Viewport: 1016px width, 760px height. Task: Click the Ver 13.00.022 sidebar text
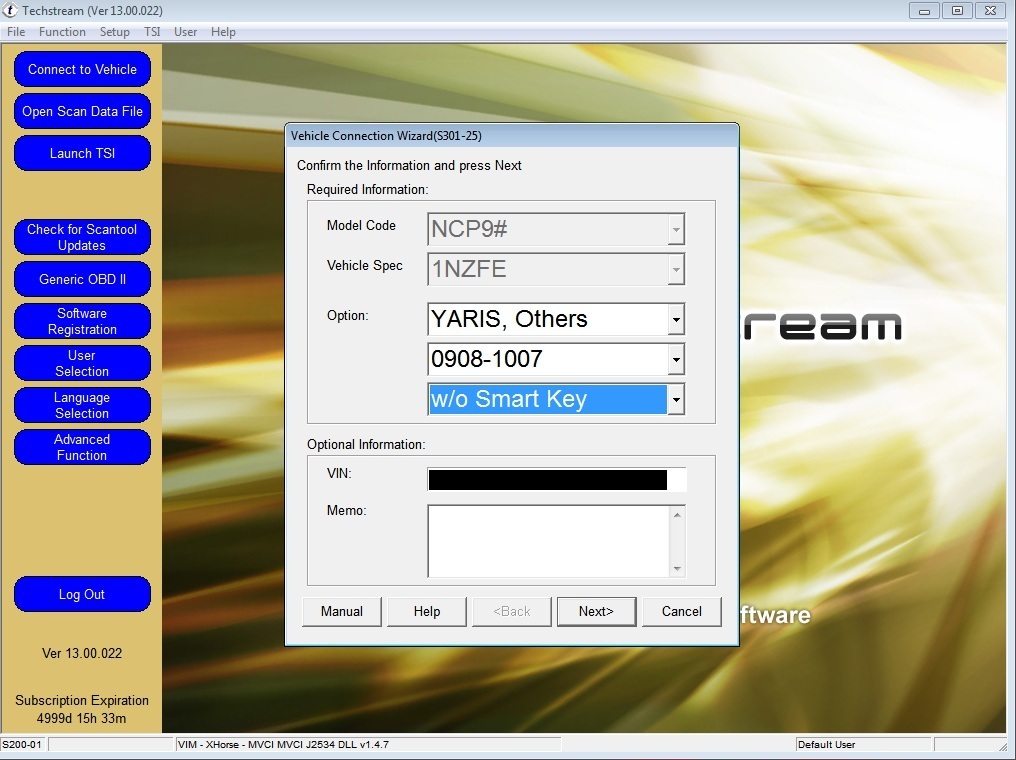click(x=82, y=653)
